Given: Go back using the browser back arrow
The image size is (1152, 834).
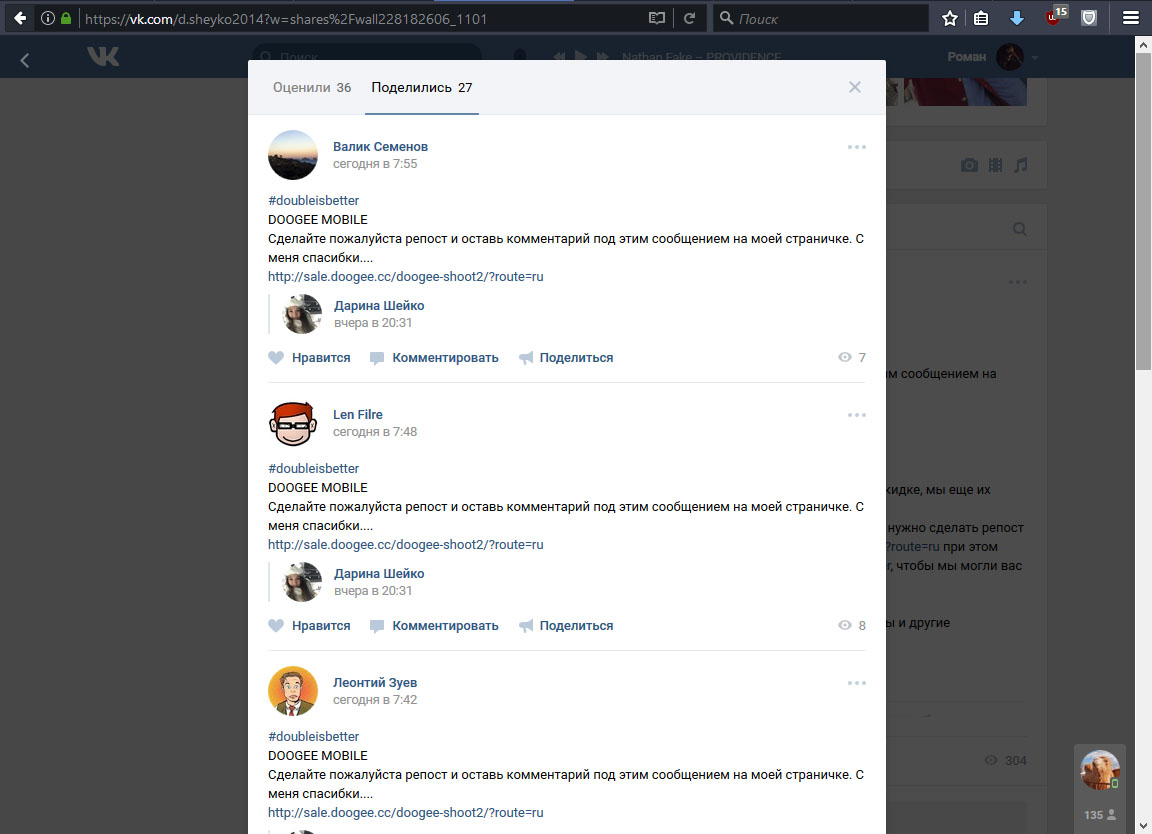Looking at the screenshot, I should point(21,18).
